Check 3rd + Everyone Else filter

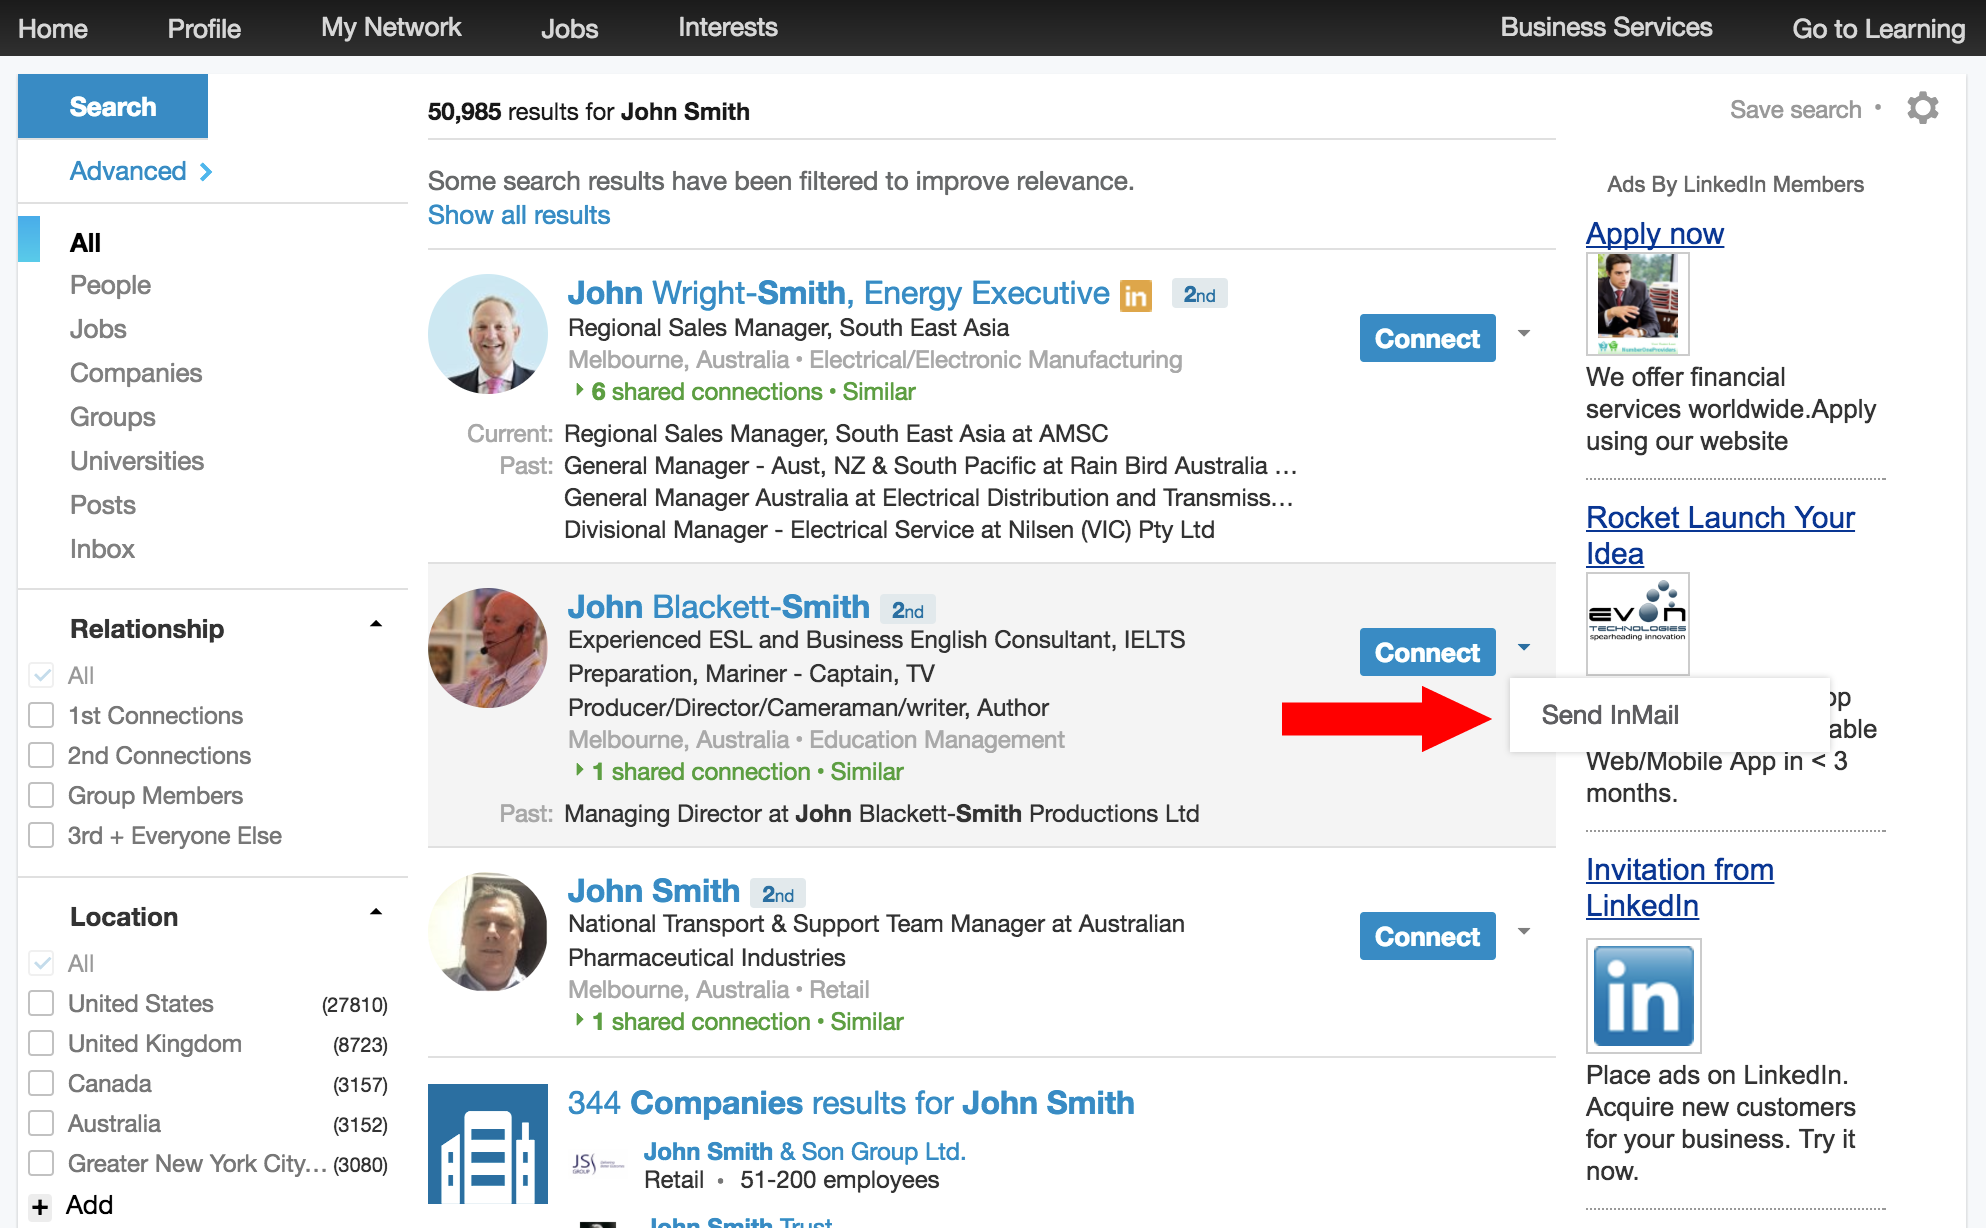(41, 835)
